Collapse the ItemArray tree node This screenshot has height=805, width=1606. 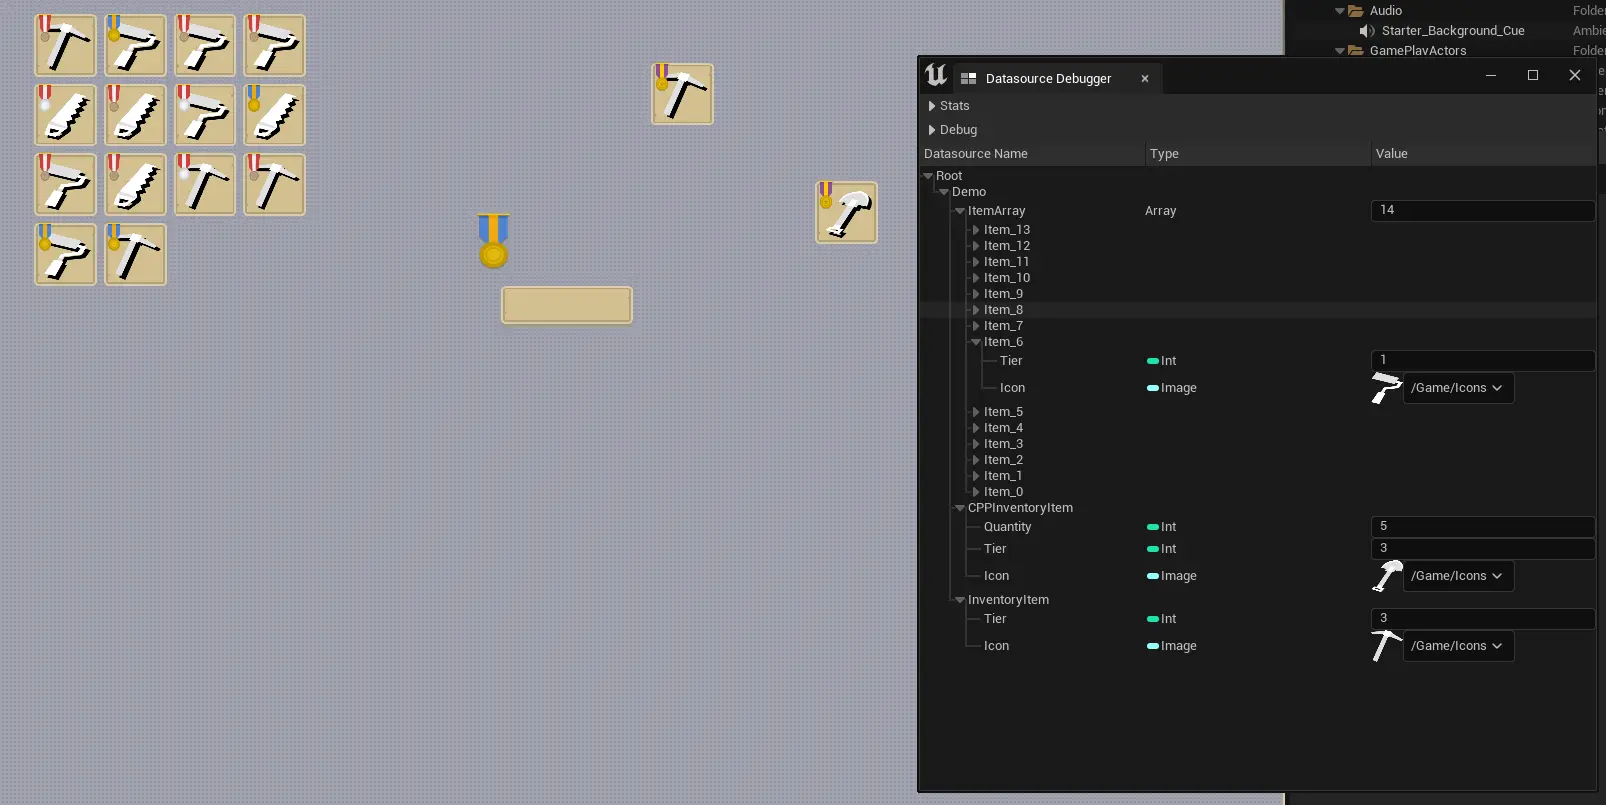[960, 211]
